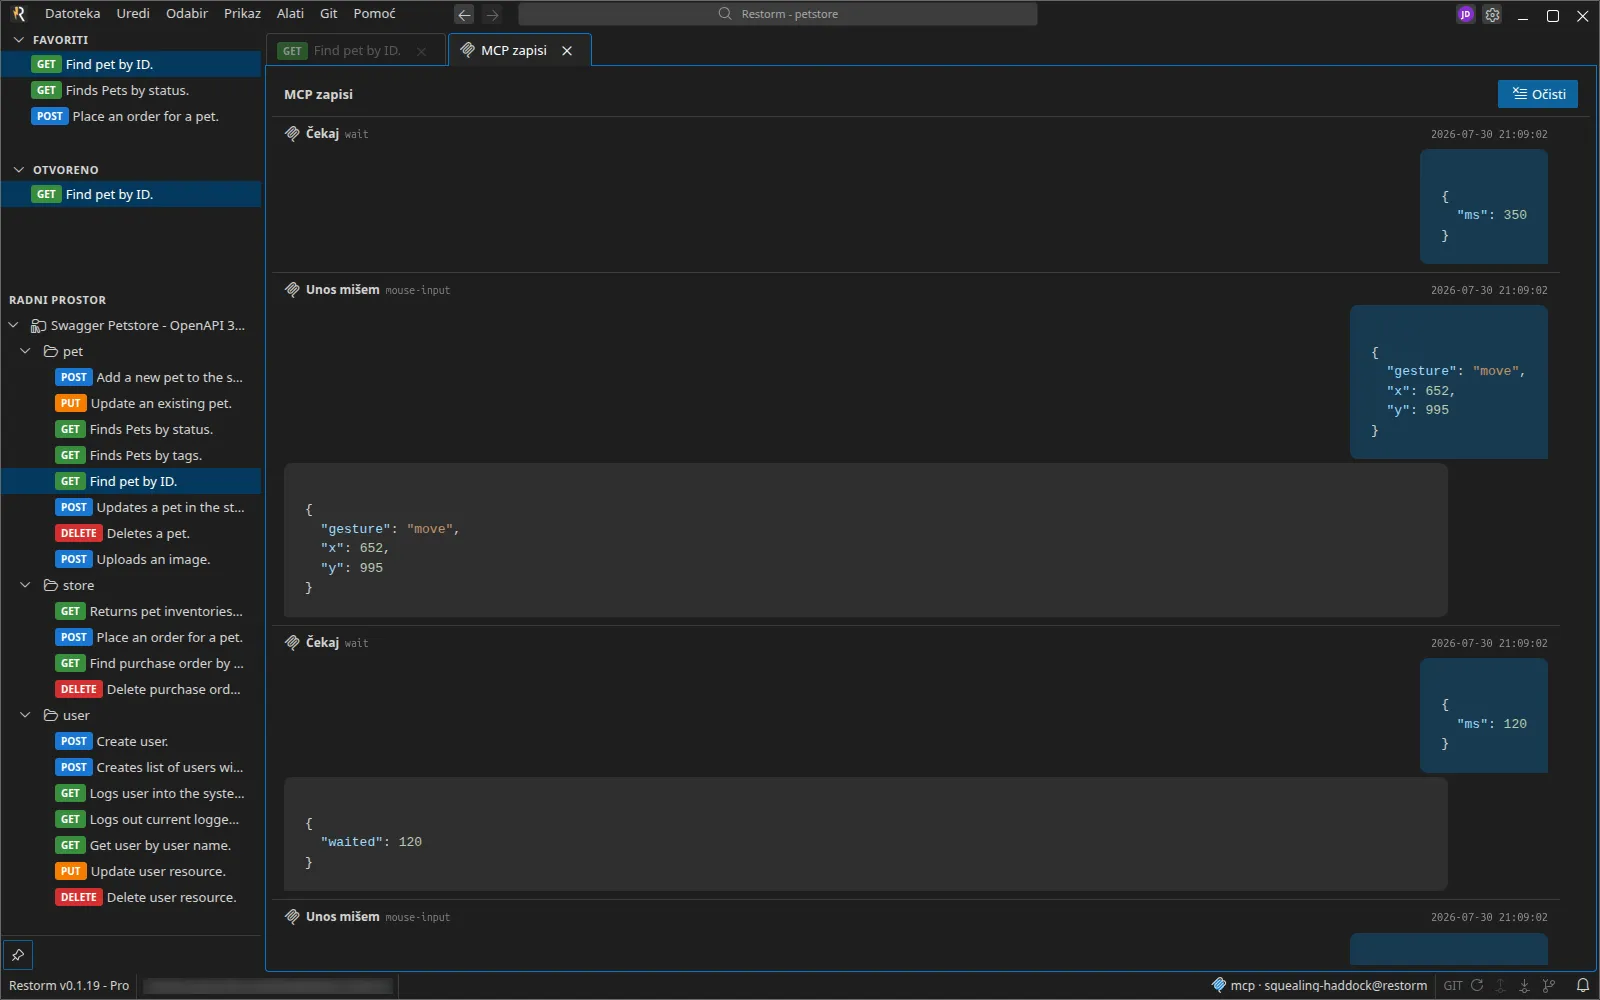The image size is (1600, 1000).
Task: Click the "waited": 120 result block
Action: click(865, 834)
